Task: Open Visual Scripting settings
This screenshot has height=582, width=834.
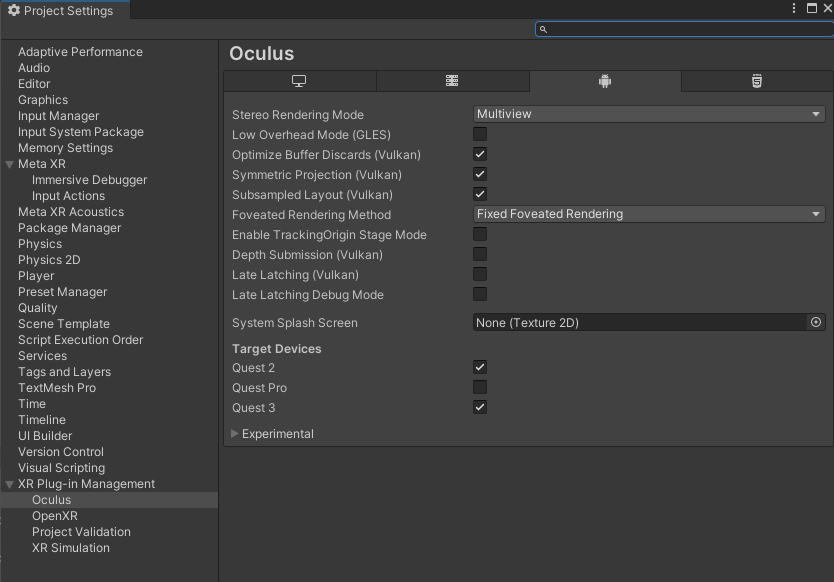Action: point(62,468)
